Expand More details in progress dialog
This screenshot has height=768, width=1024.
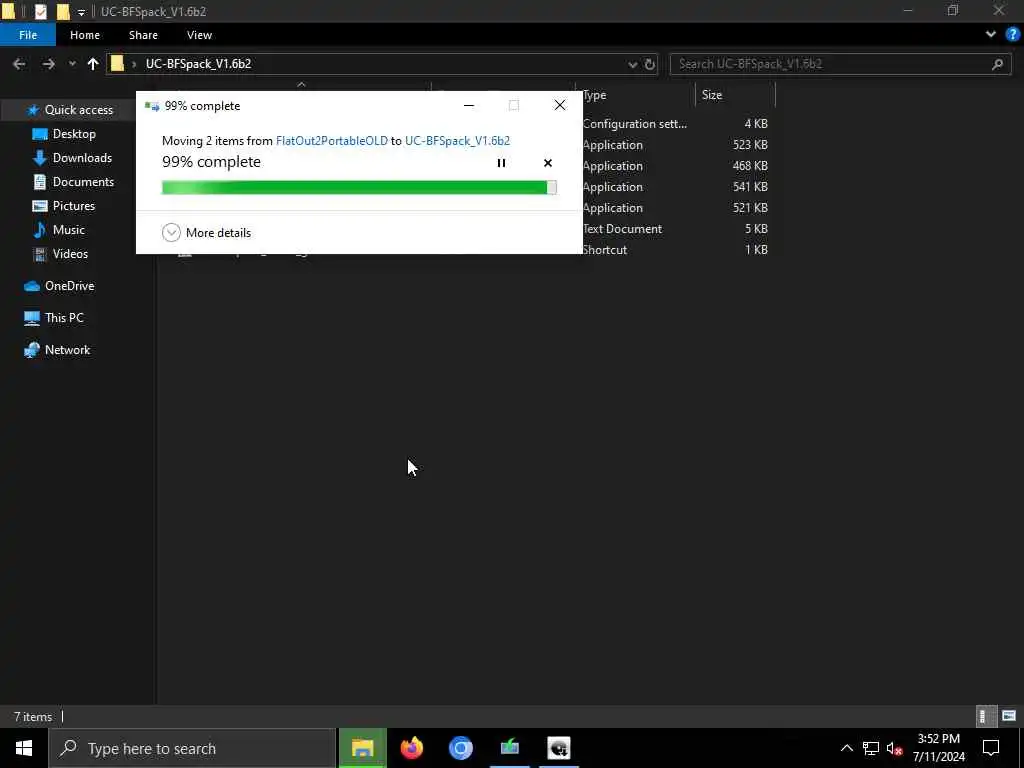206,232
